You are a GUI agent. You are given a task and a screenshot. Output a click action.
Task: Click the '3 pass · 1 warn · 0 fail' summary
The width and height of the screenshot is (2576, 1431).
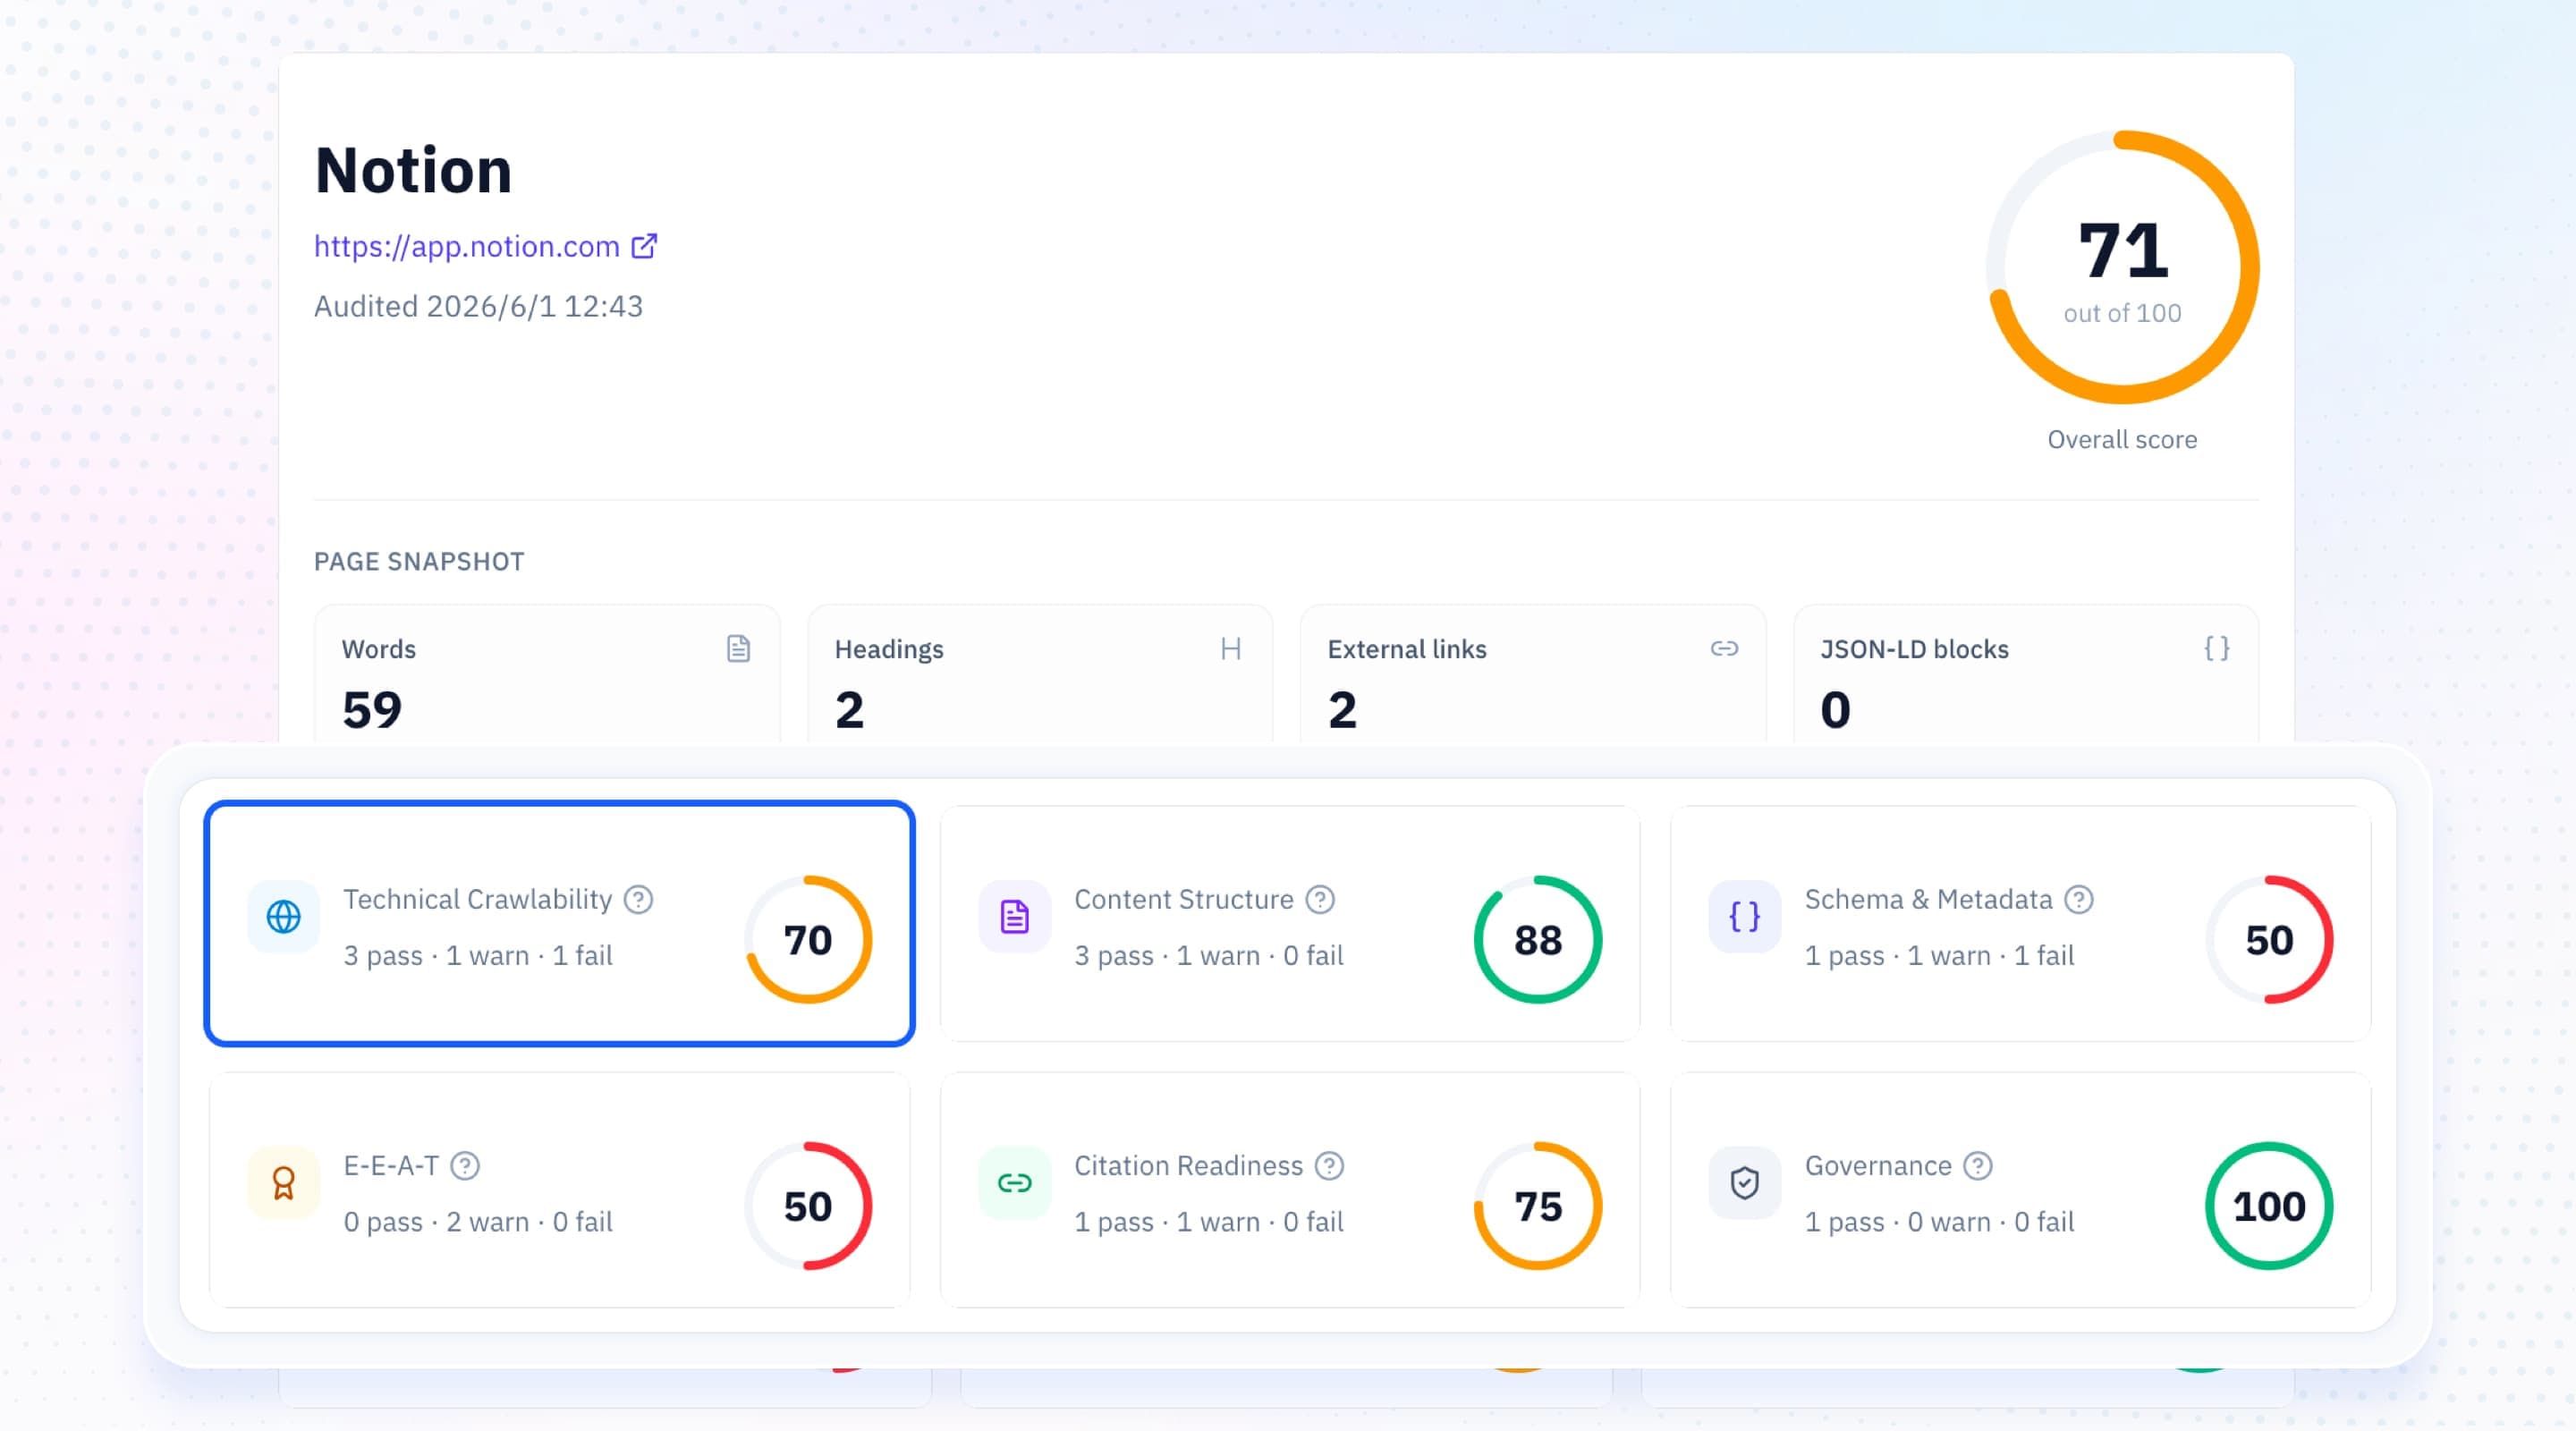(1208, 956)
